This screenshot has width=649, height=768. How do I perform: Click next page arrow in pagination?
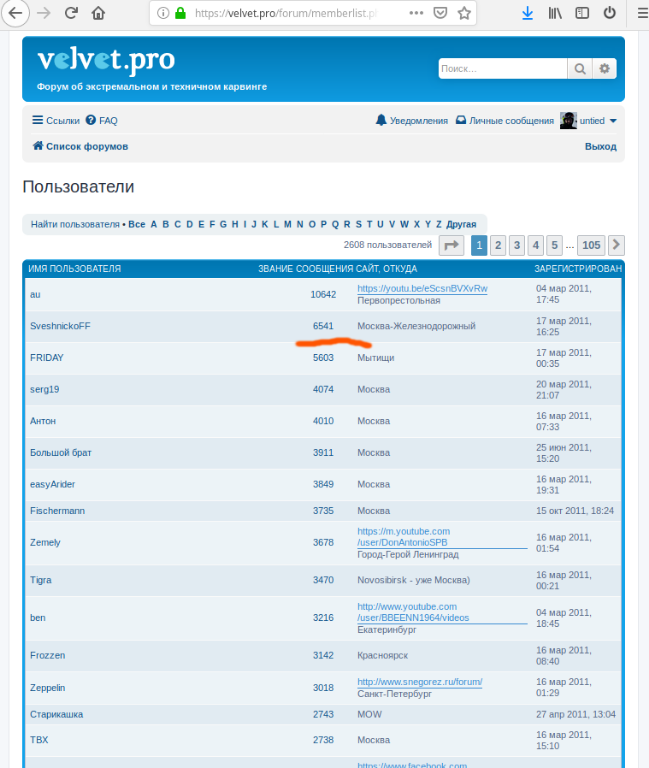617,245
